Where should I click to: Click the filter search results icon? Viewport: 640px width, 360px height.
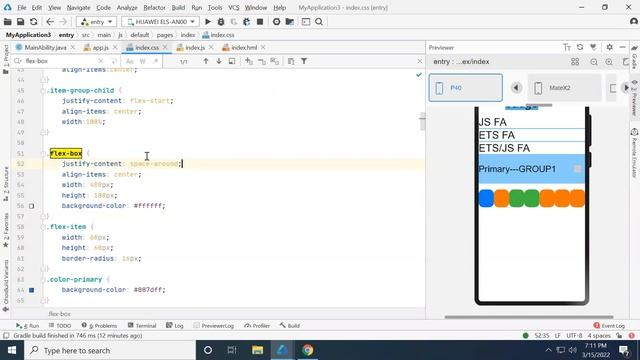[304, 61]
